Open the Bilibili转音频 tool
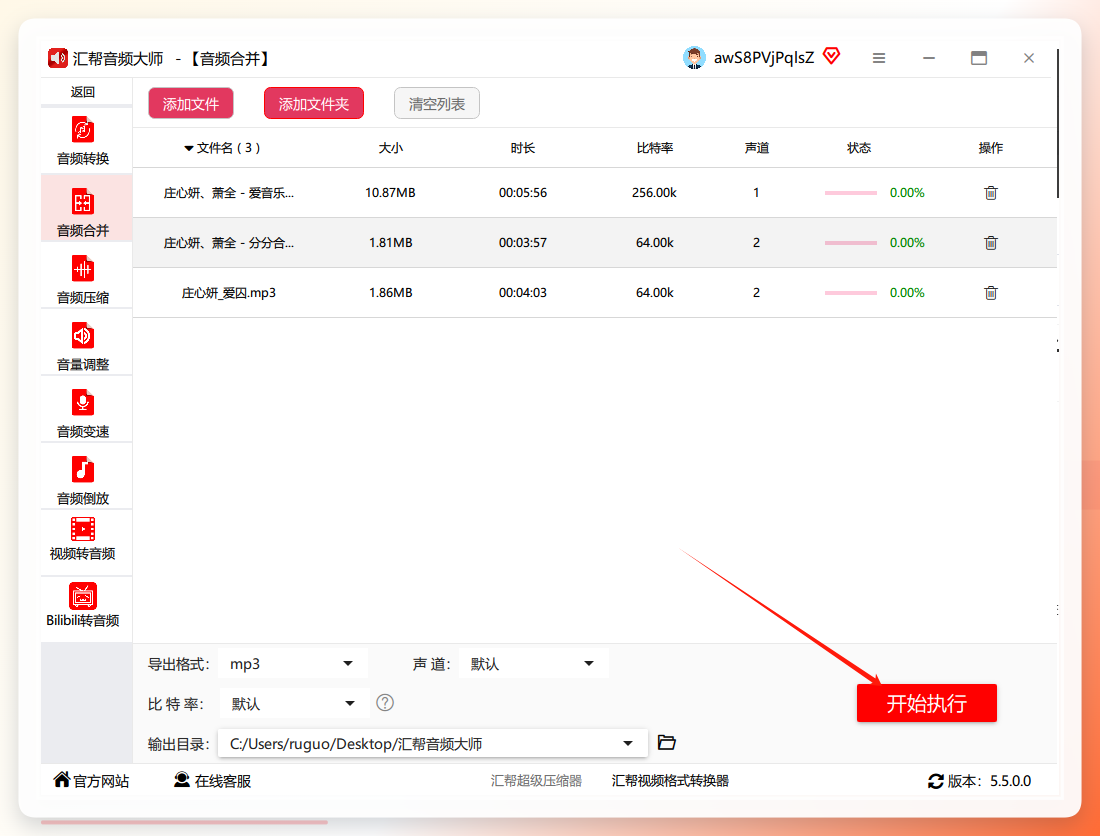 (83, 605)
